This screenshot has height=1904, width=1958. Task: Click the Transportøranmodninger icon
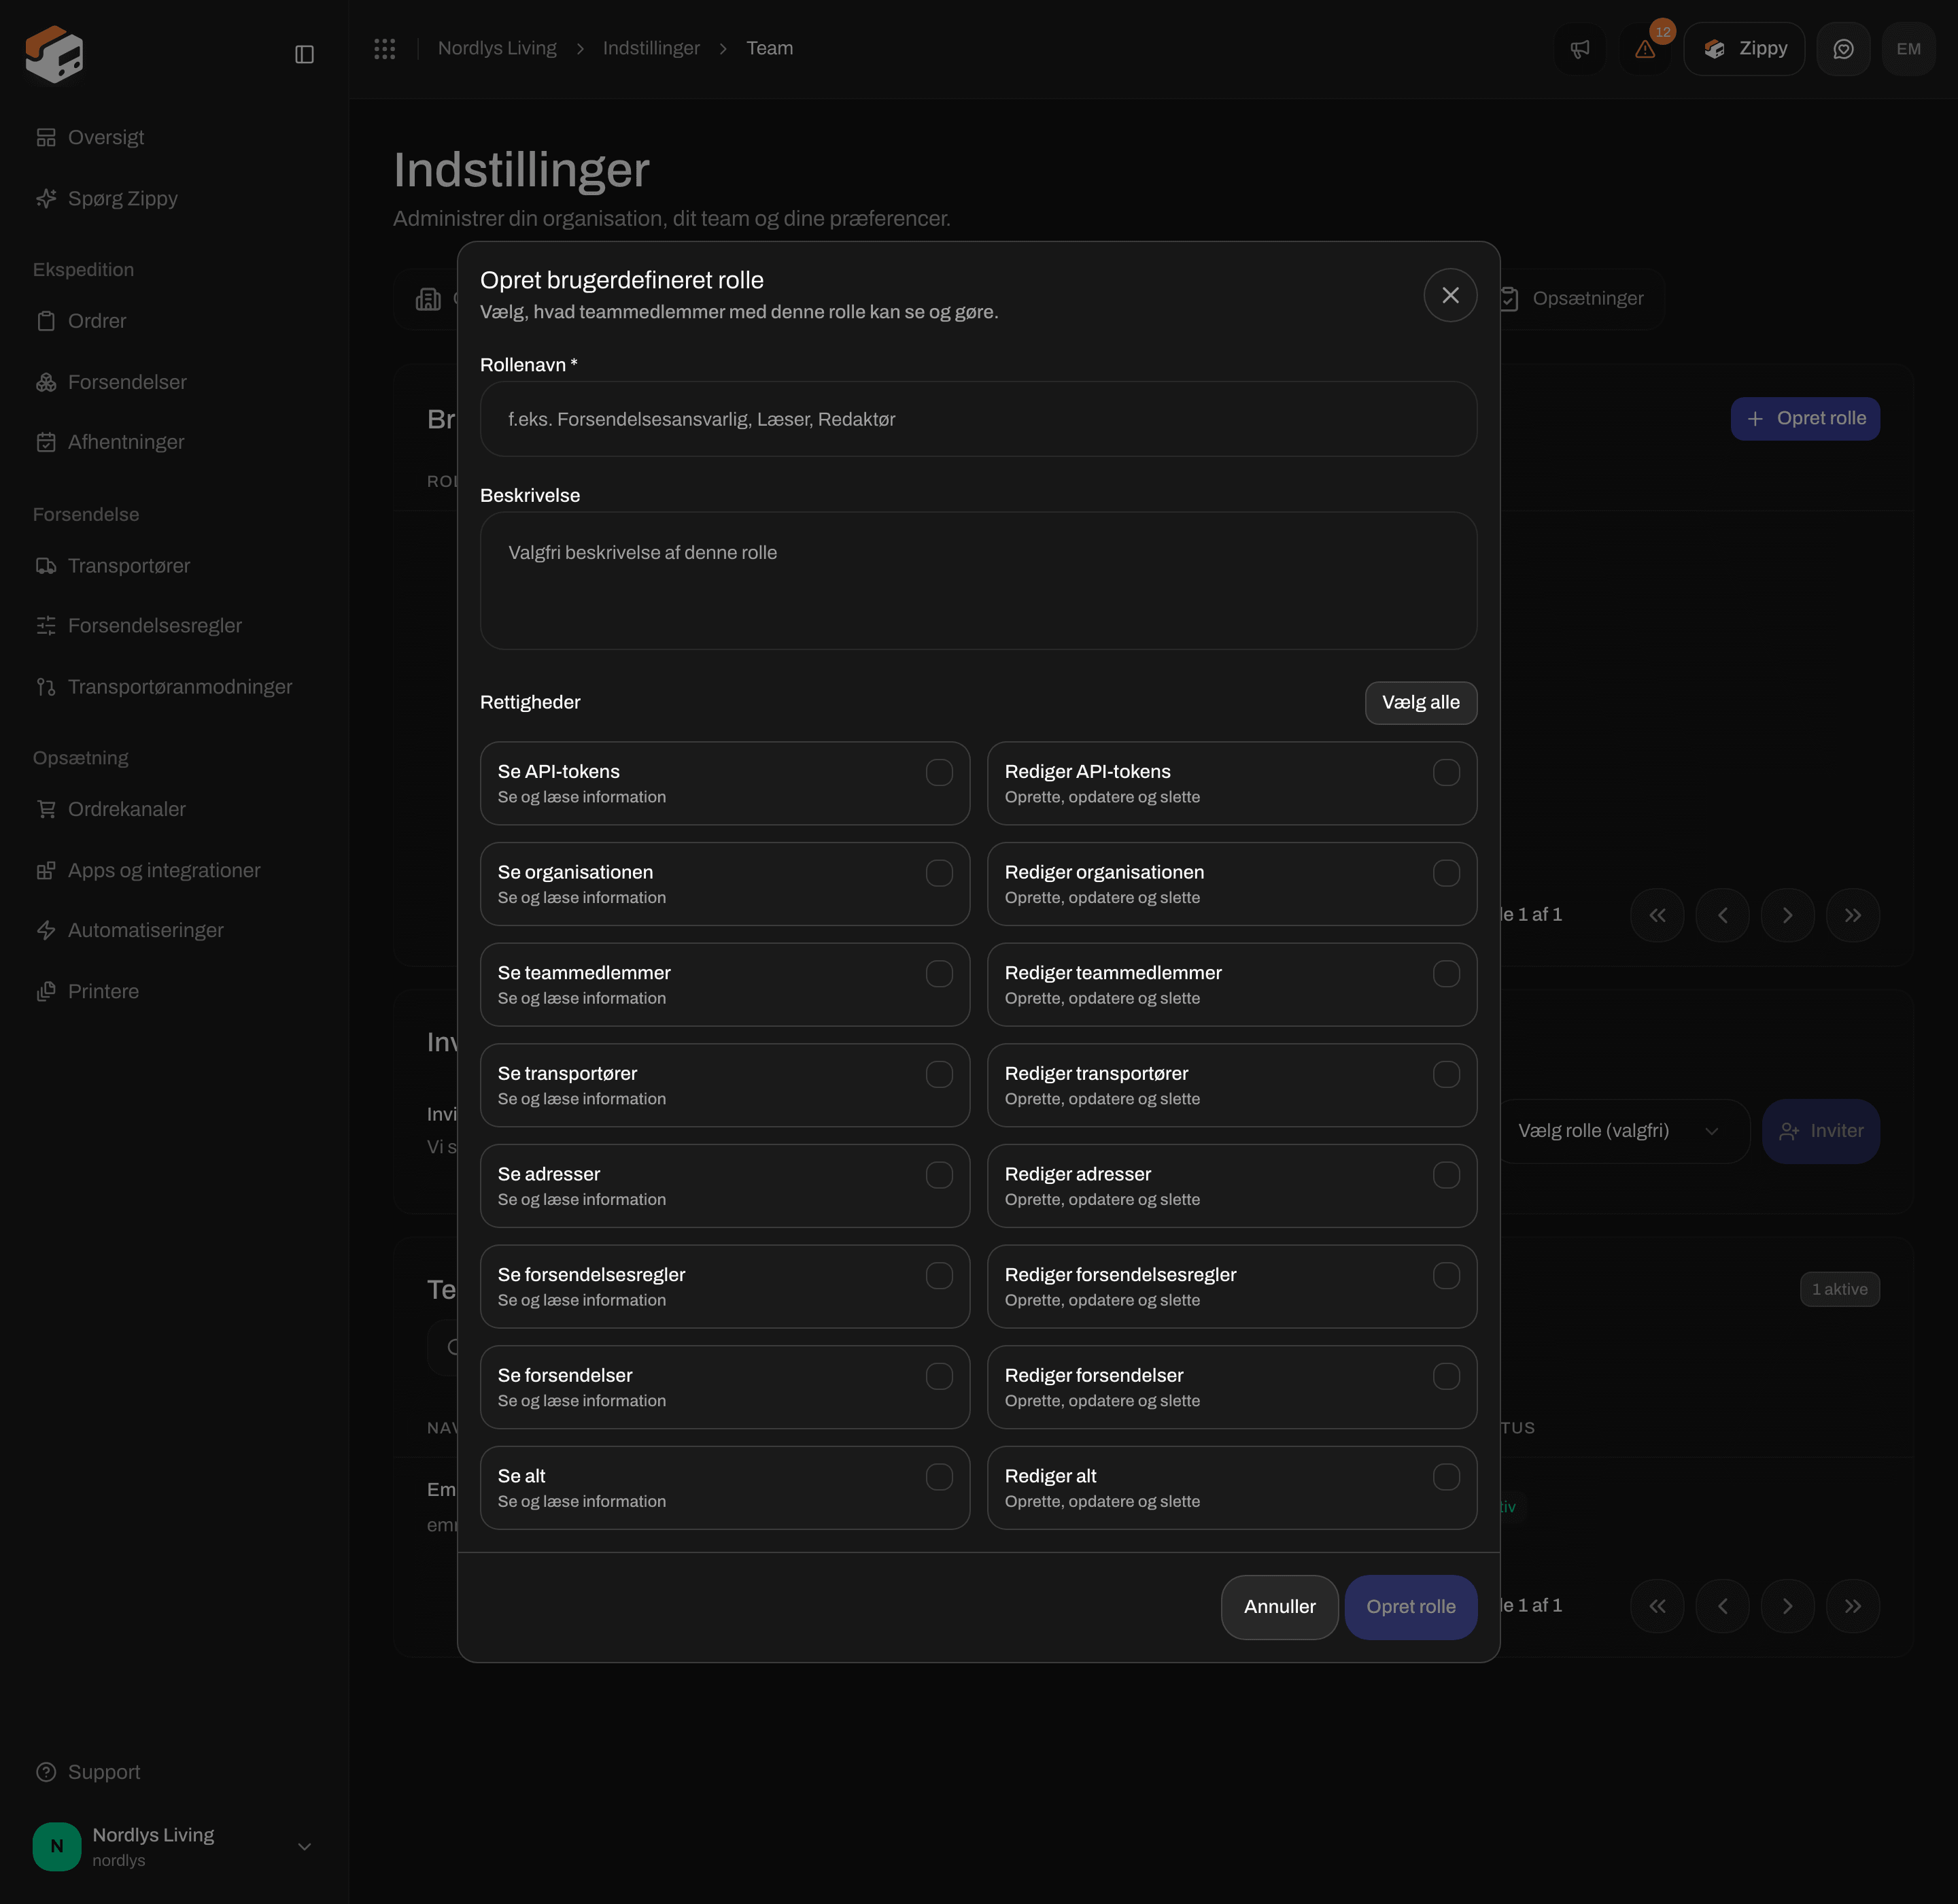pos(46,687)
